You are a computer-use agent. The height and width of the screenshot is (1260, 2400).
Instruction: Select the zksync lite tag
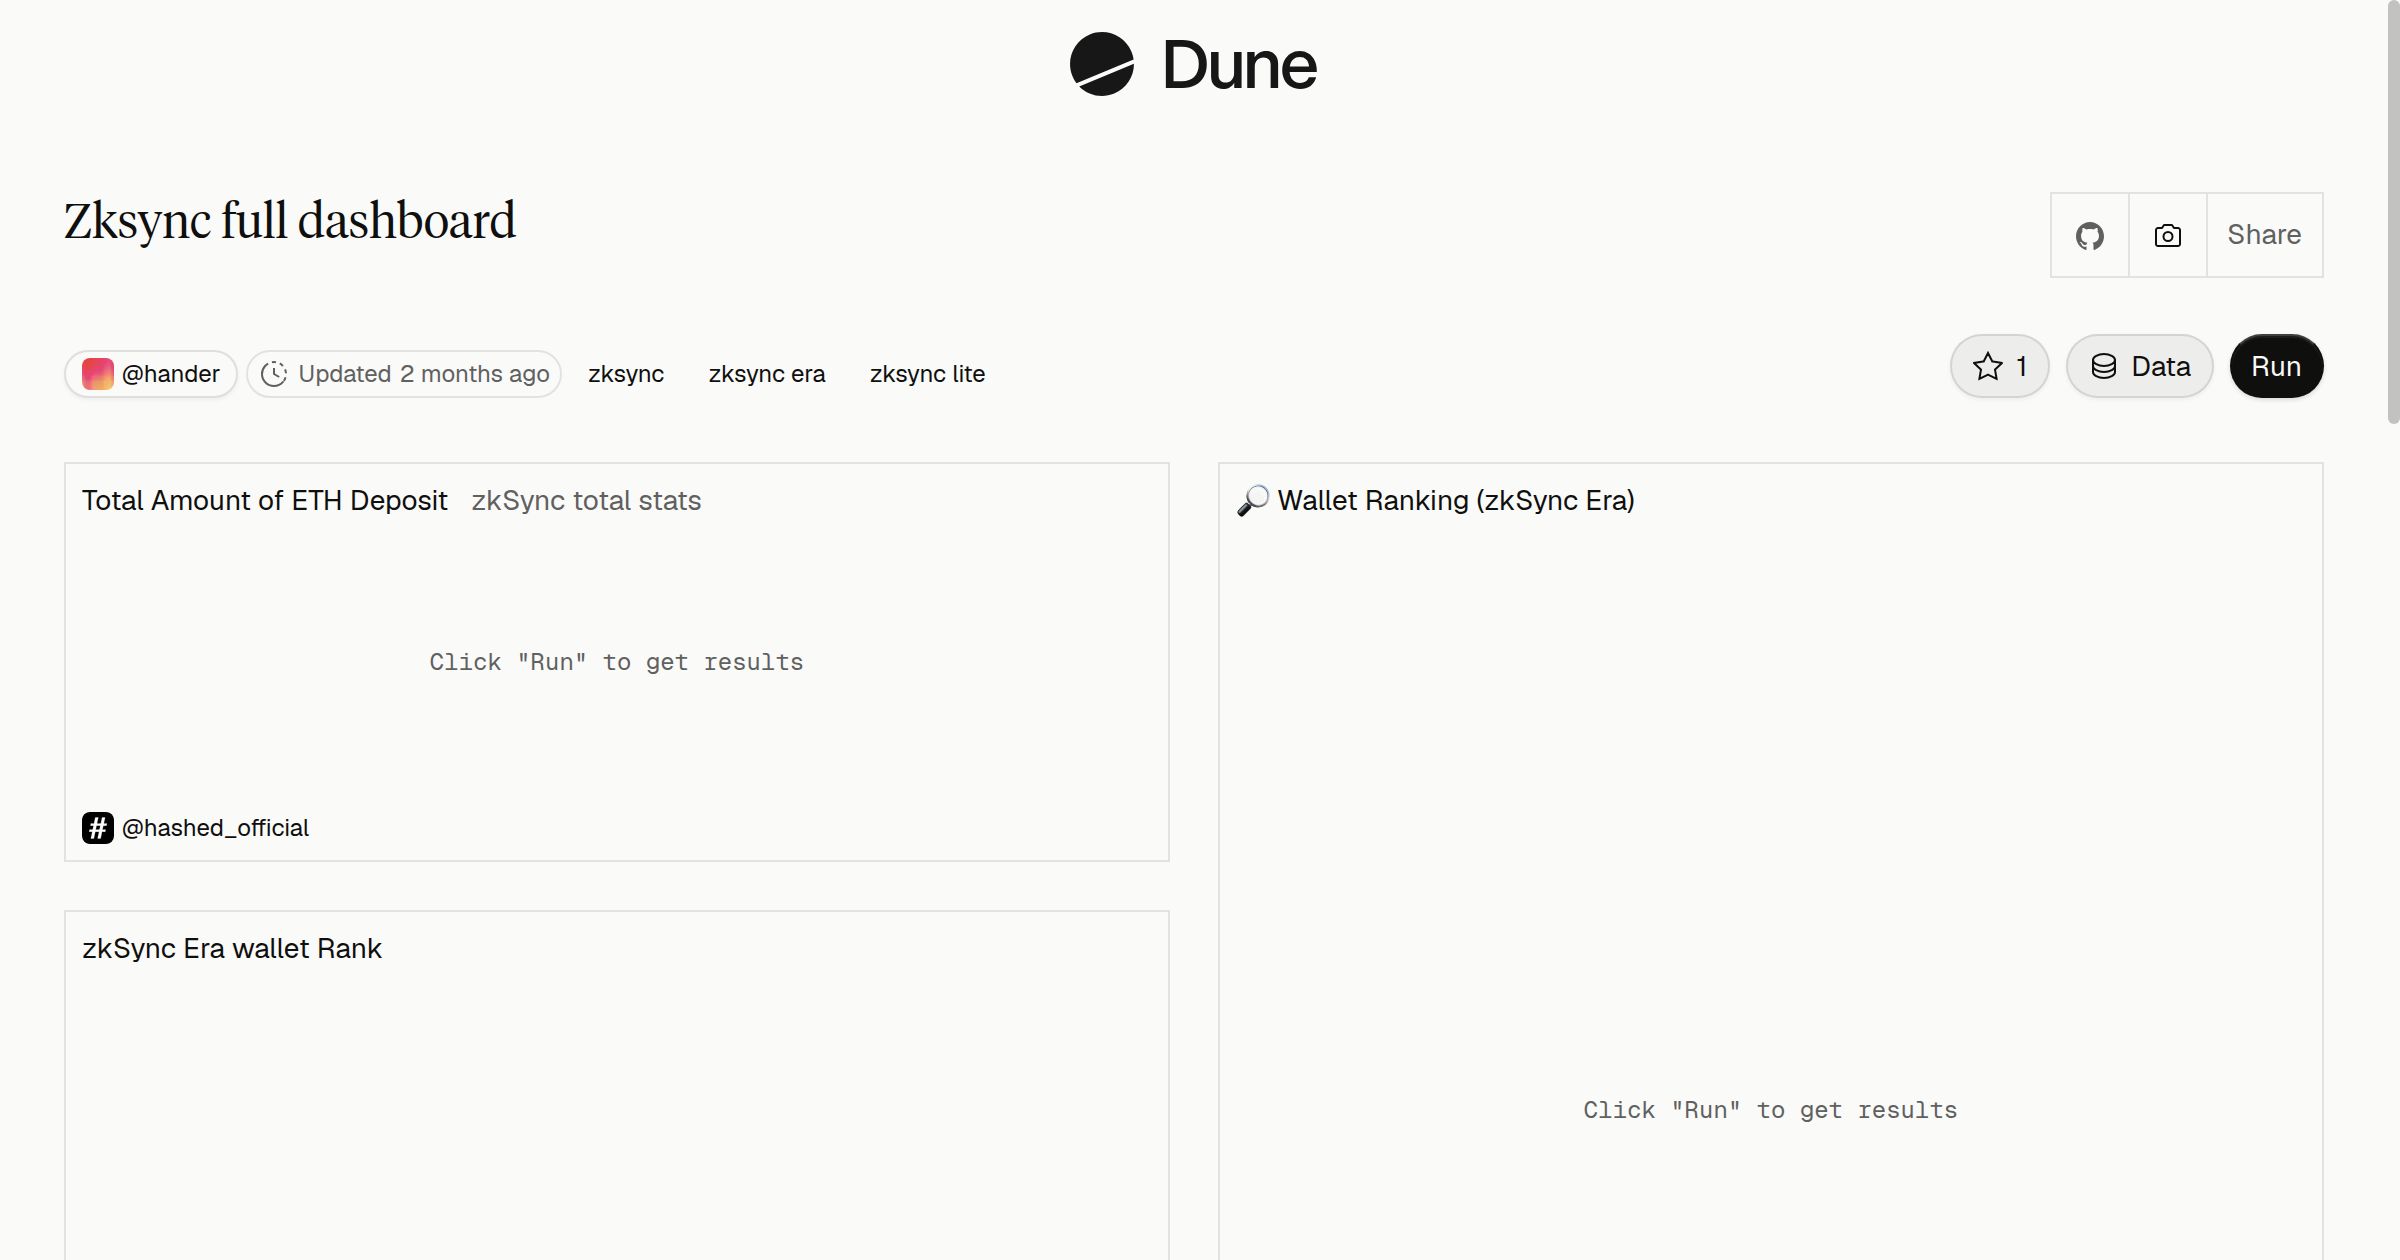click(927, 374)
